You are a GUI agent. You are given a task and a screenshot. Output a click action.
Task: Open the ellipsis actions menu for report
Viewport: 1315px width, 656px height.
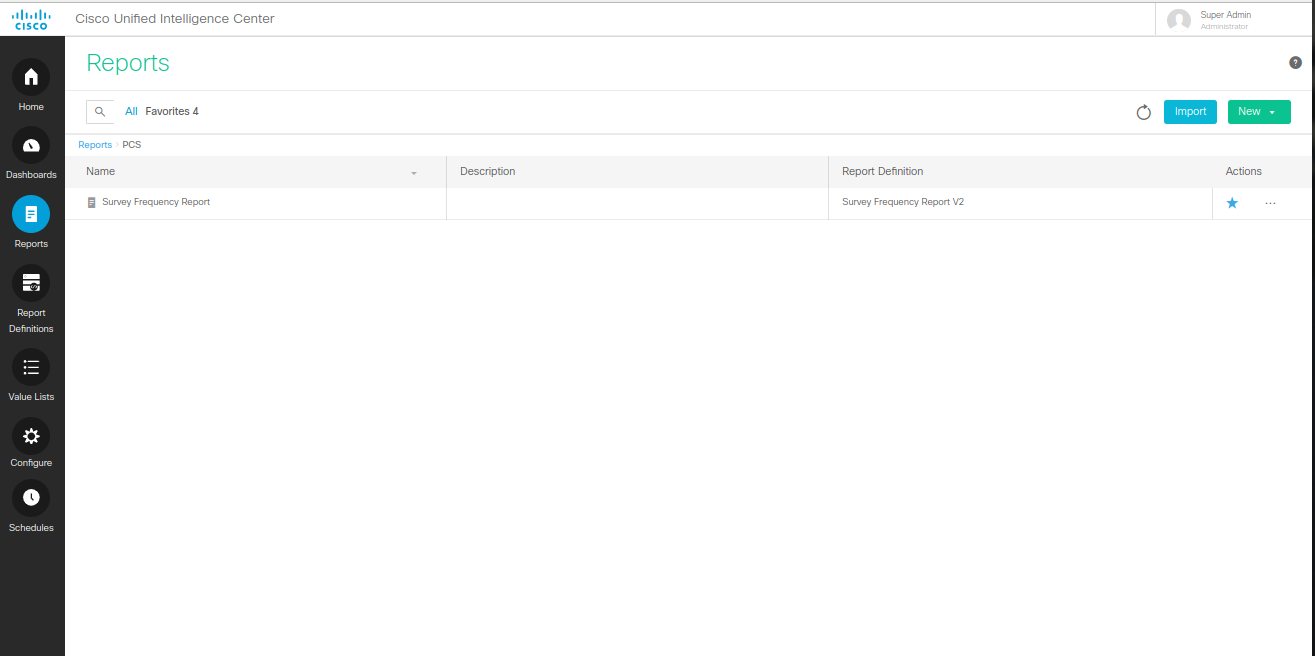tap(1270, 203)
